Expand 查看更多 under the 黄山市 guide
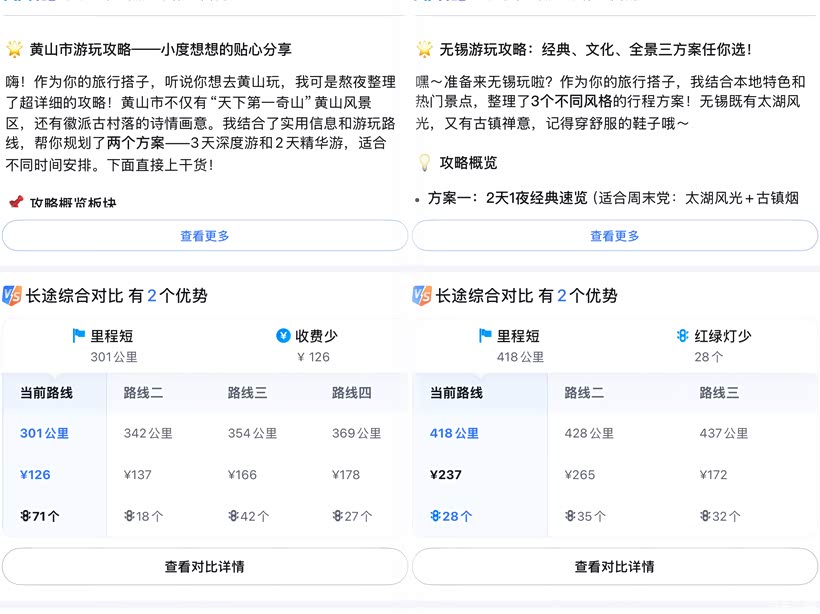The width and height of the screenshot is (820, 614). click(x=205, y=236)
